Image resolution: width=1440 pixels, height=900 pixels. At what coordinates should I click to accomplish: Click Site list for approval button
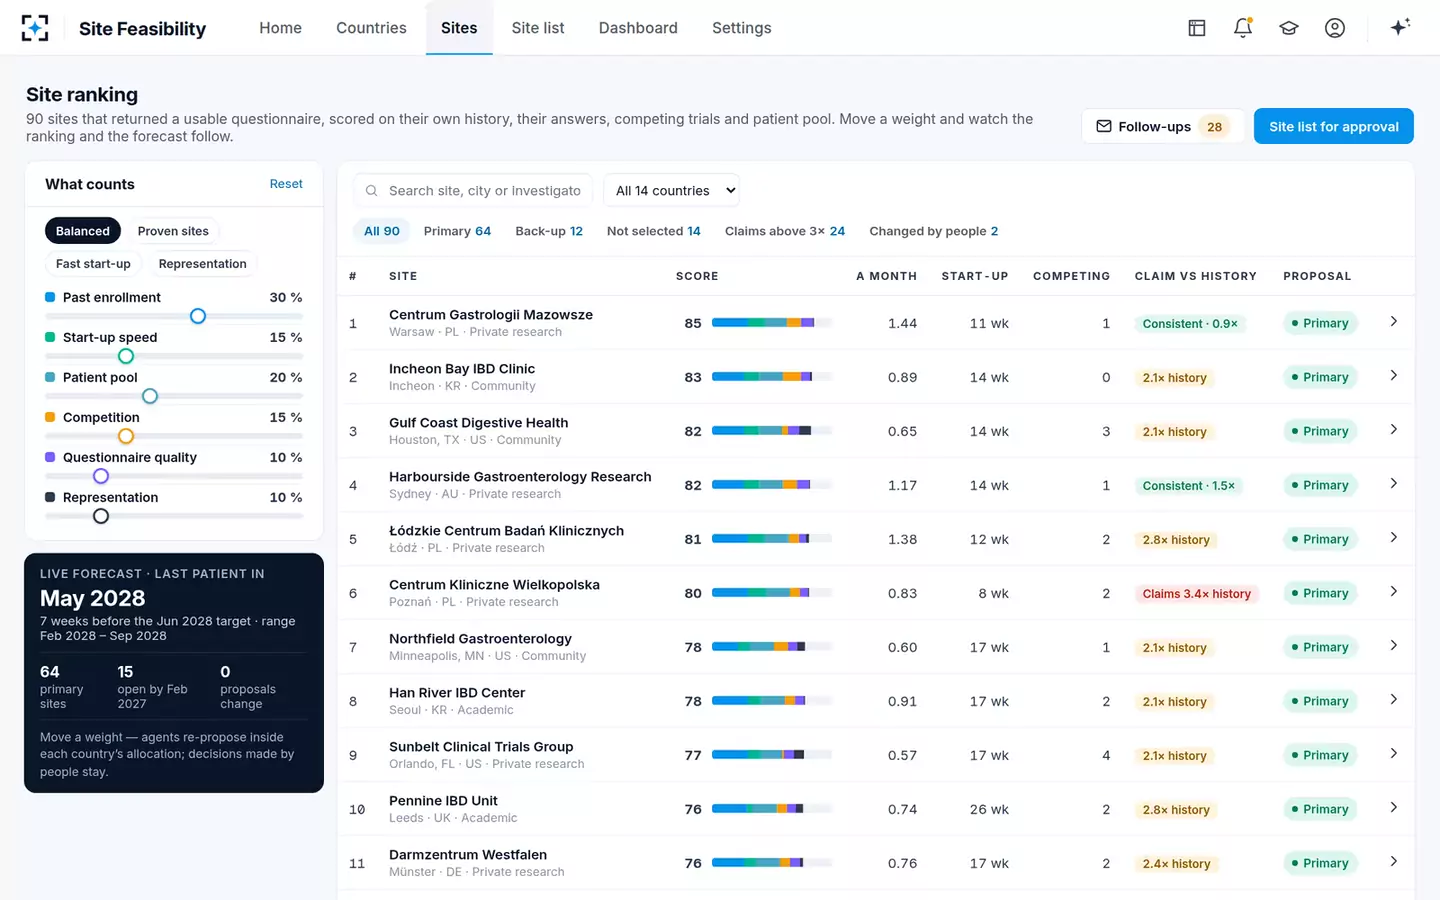point(1334,126)
